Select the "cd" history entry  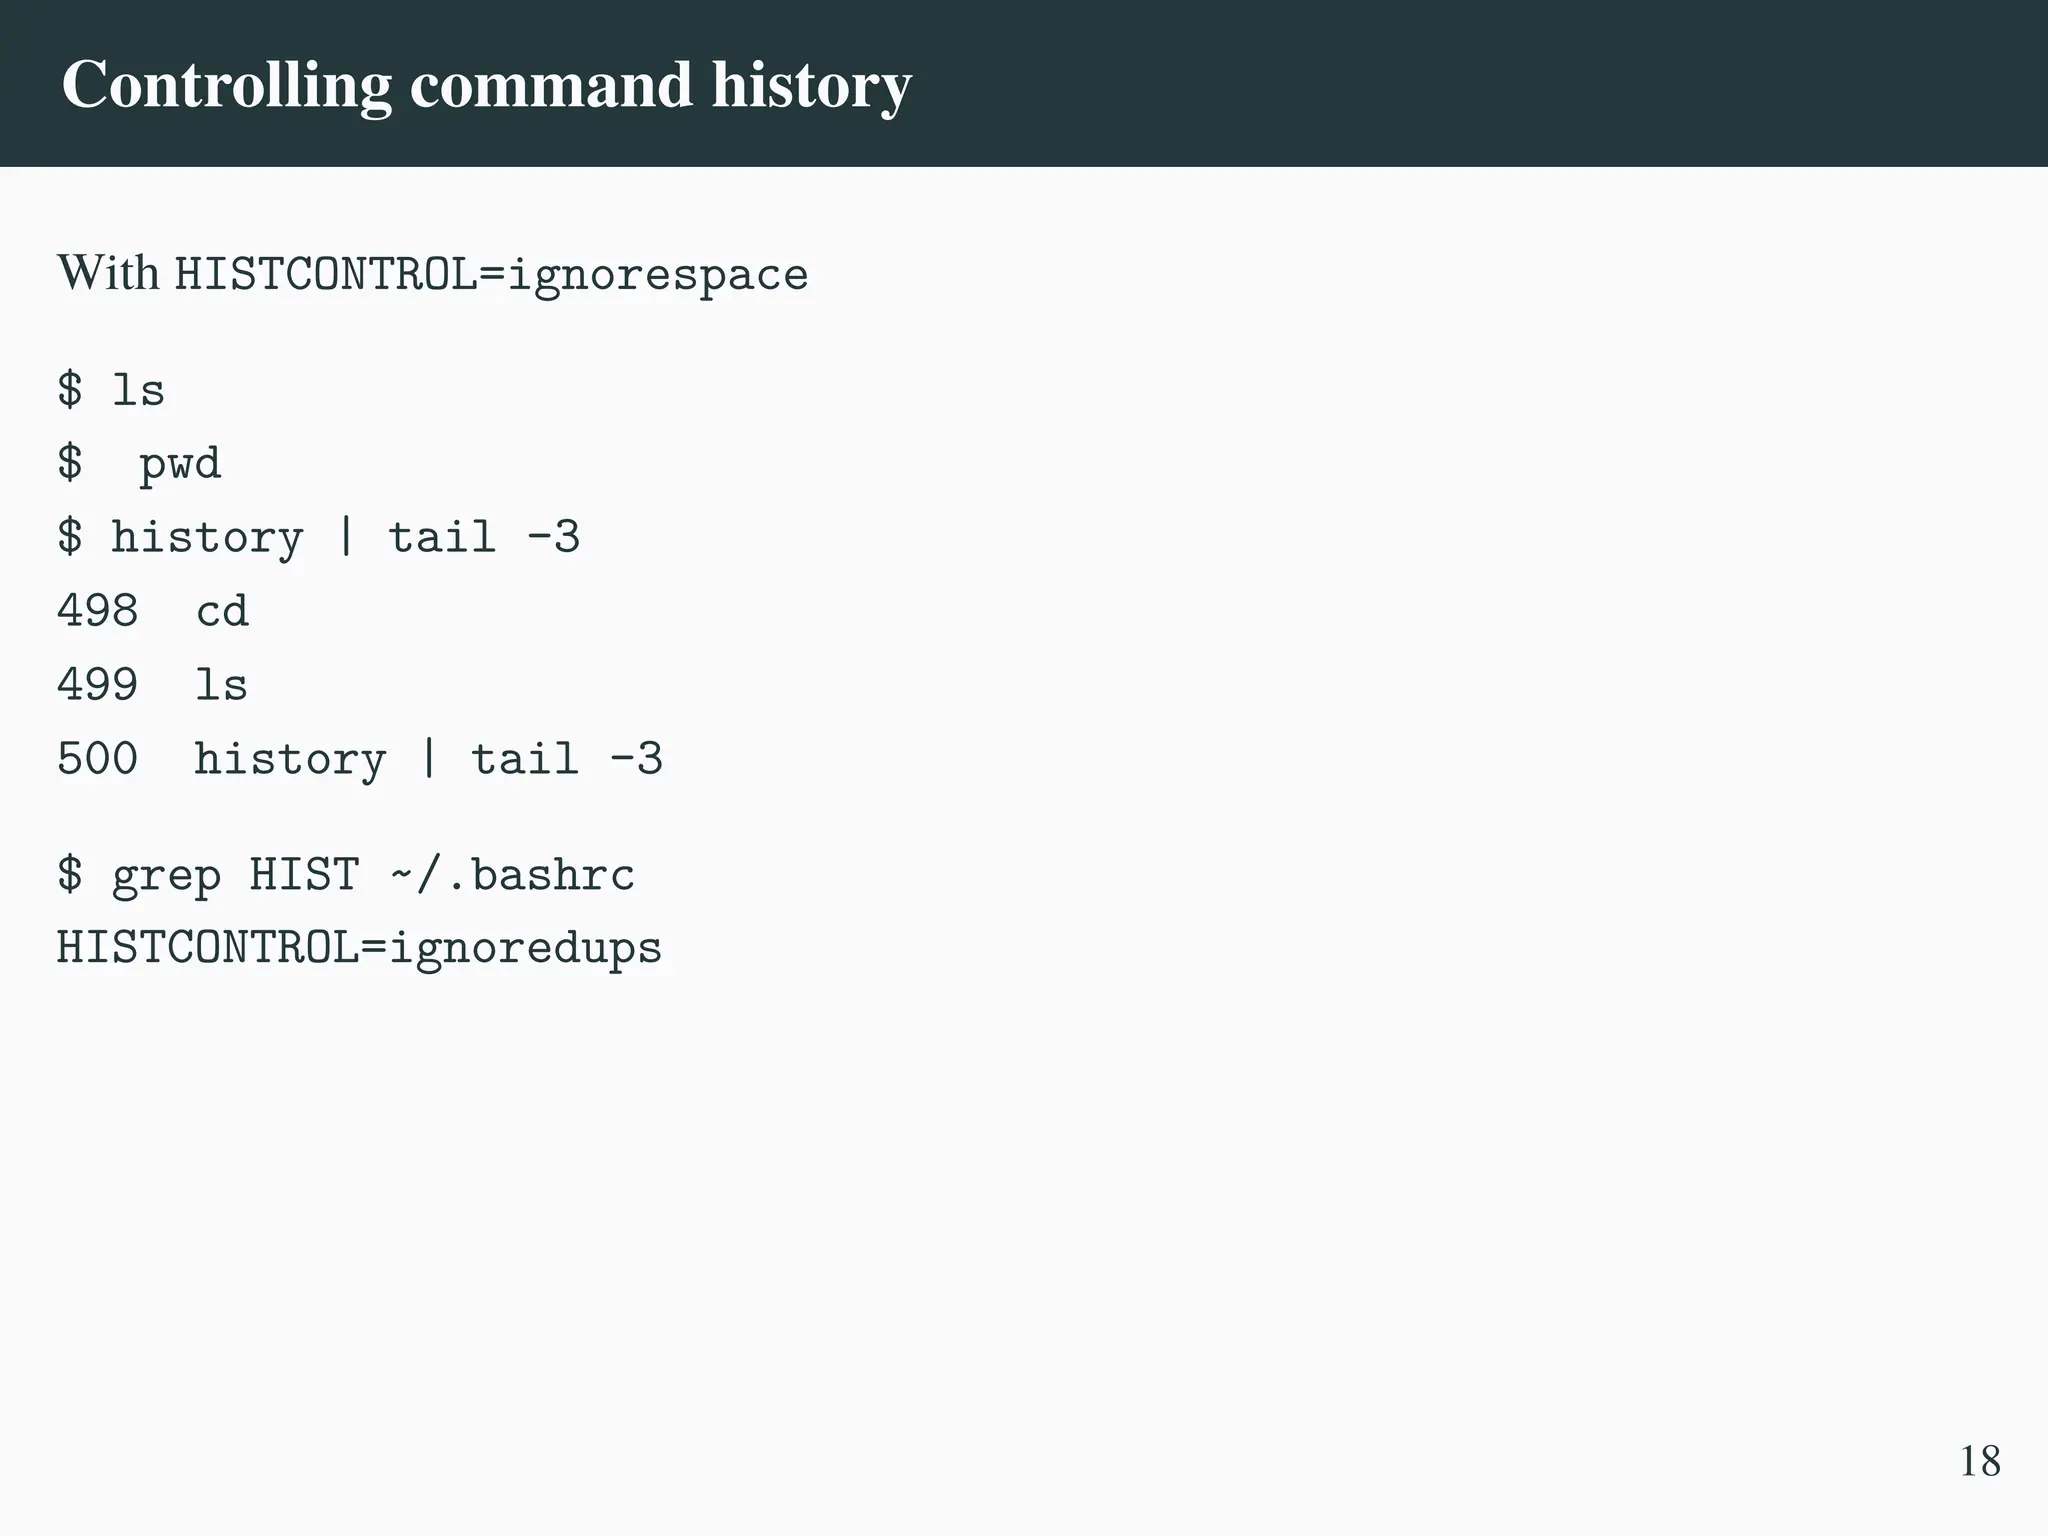click(222, 611)
